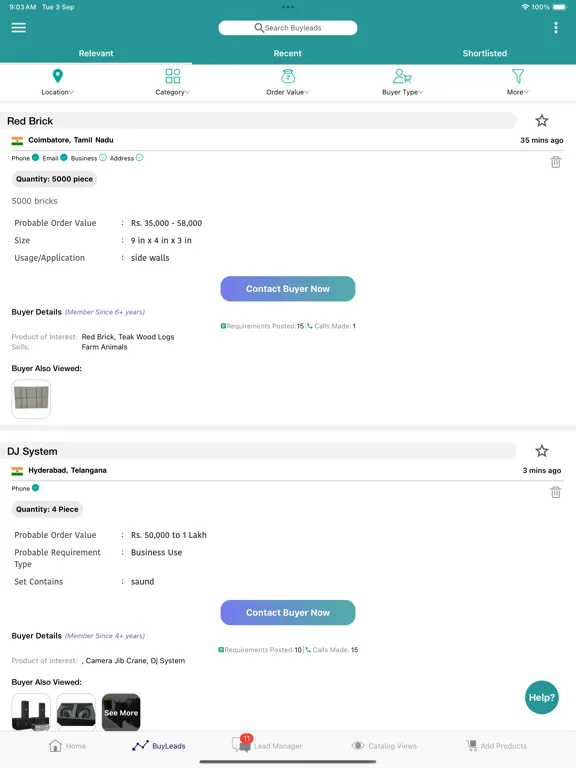This screenshot has width=576, height=768.
Task: Tap the multitasking three dots at top
Action: pos(288,7)
